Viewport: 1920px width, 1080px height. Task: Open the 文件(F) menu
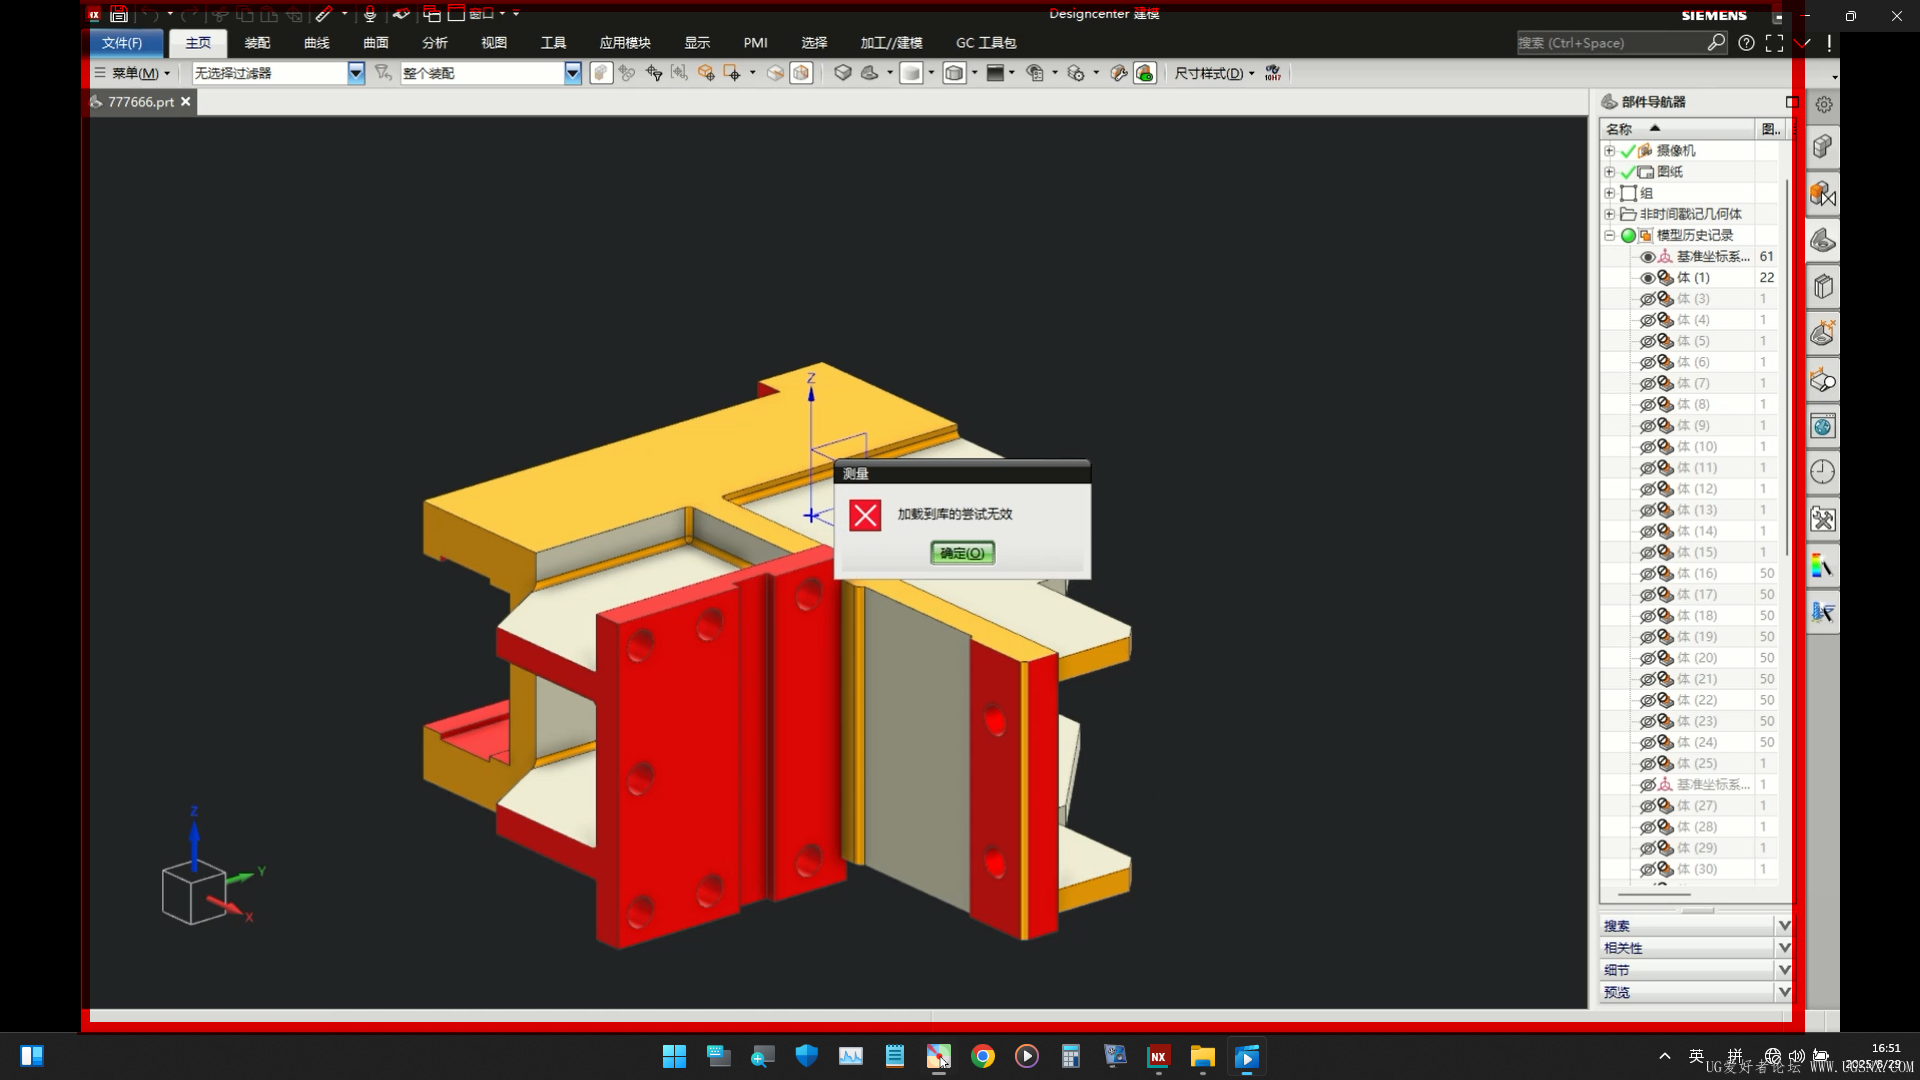point(122,43)
